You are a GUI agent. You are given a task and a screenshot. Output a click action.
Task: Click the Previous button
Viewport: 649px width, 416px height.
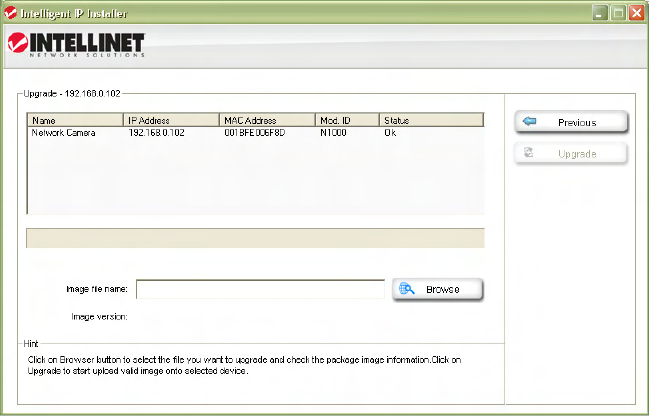point(571,122)
